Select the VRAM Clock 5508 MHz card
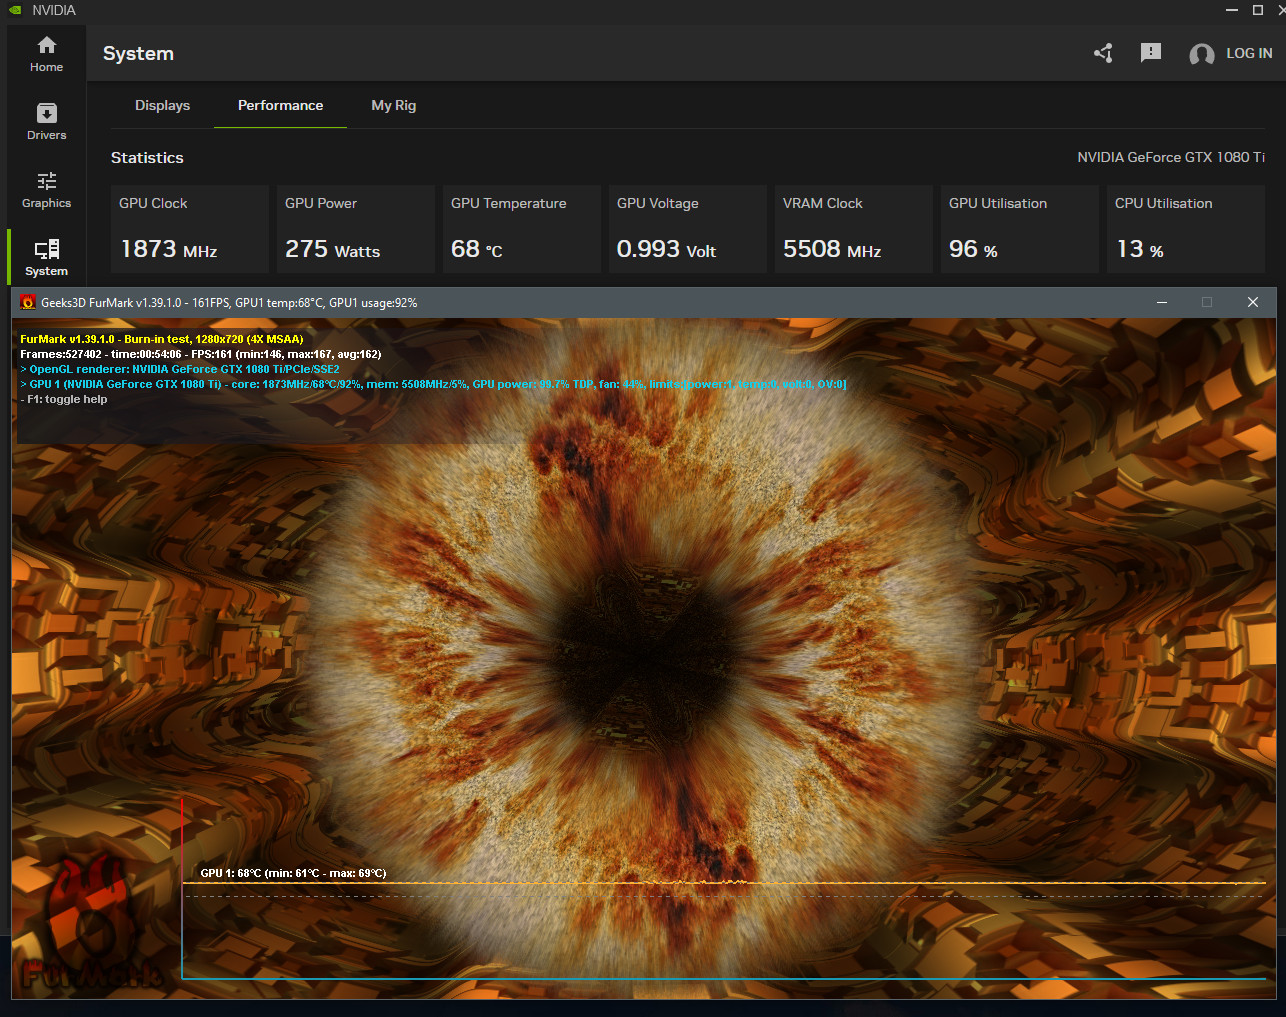1286x1017 pixels. coord(854,229)
